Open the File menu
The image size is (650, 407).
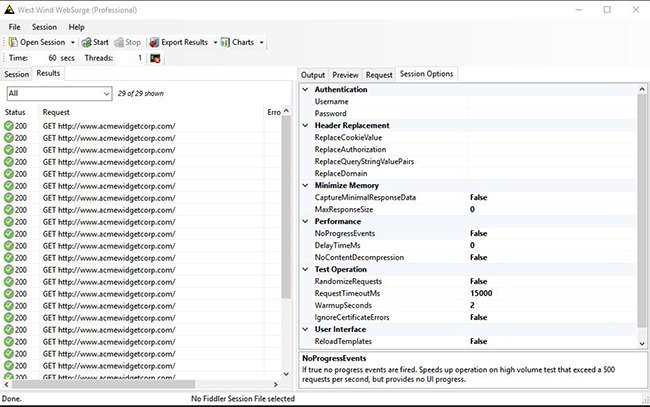click(15, 27)
